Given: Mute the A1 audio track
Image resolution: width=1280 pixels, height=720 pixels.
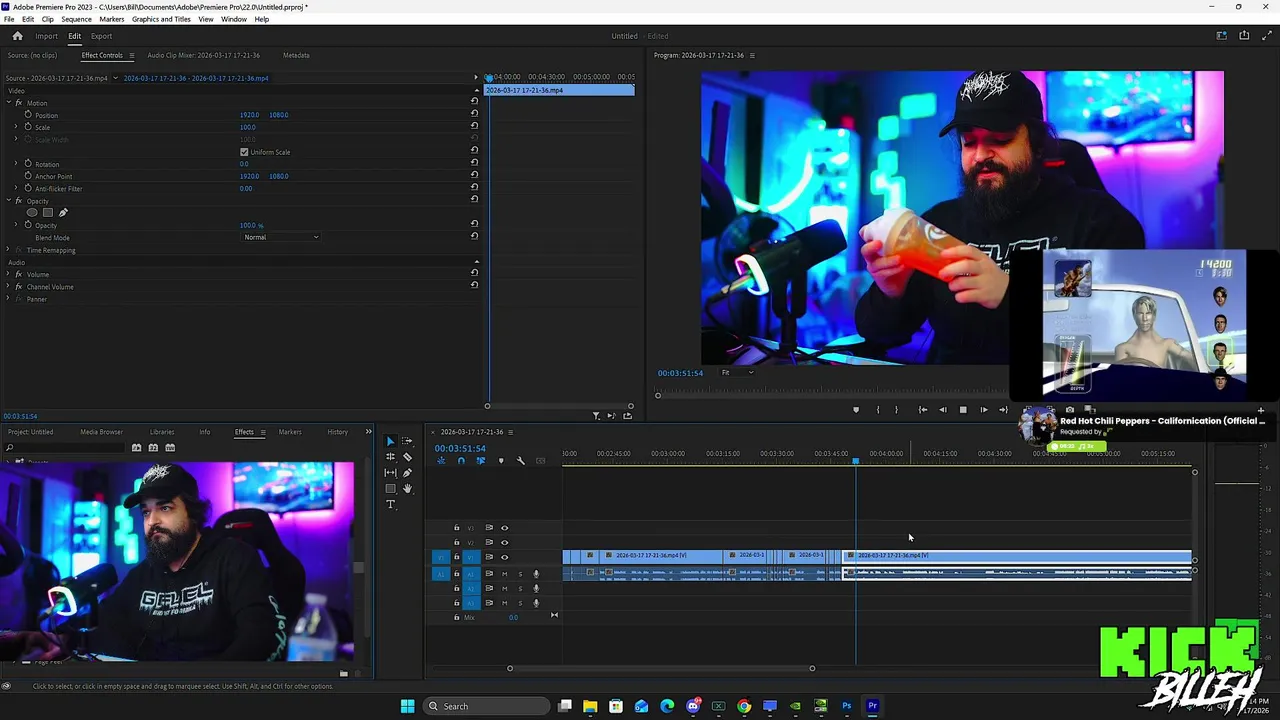Looking at the screenshot, I should tap(504, 574).
